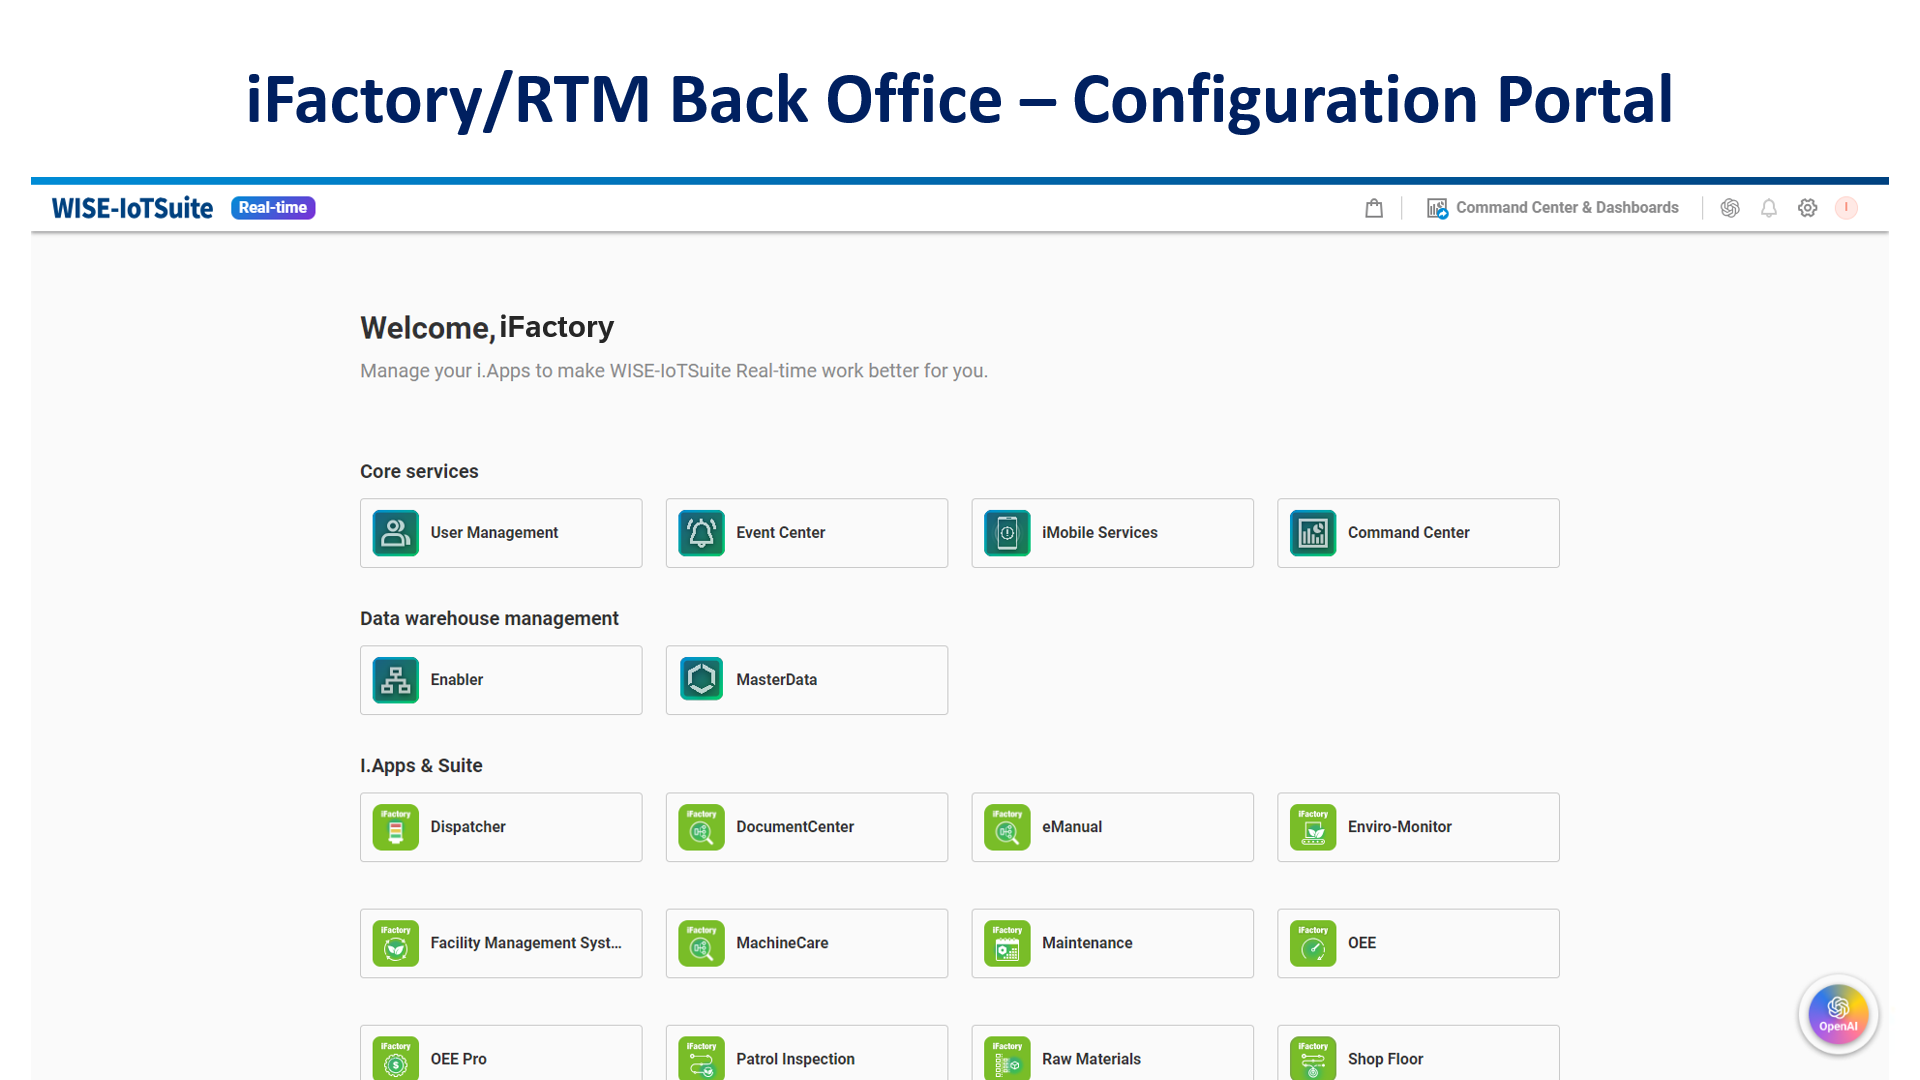The image size is (1920, 1080).
Task: Open Enabler data warehouse tool
Action: [x=501, y=679]
